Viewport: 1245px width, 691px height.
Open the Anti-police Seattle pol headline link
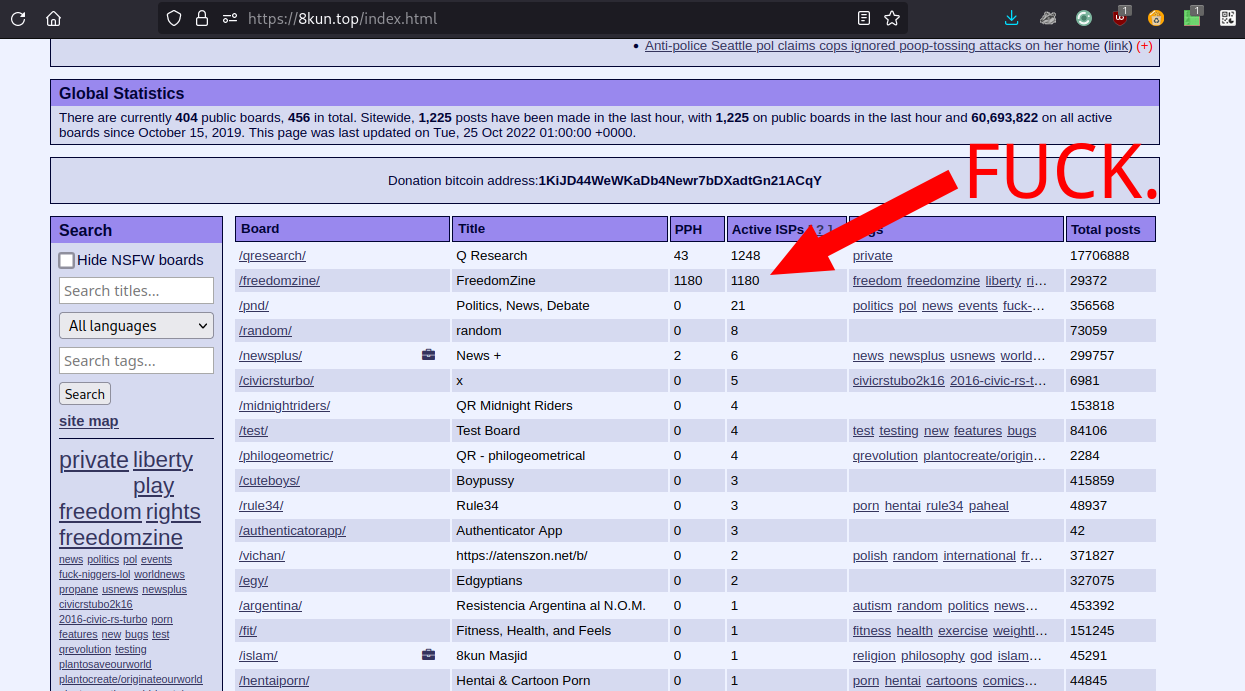coord(872,46)
